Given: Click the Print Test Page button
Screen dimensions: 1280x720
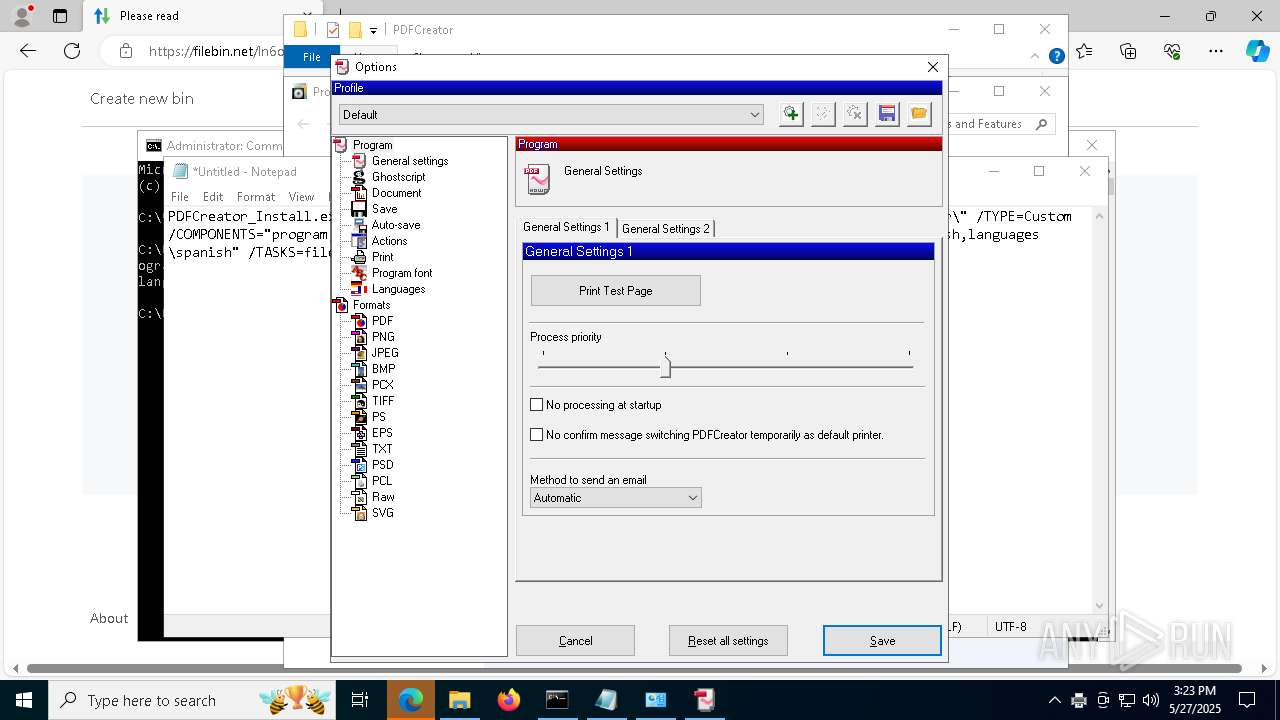Looking at the screenshot, I should [x=616, y=291].
